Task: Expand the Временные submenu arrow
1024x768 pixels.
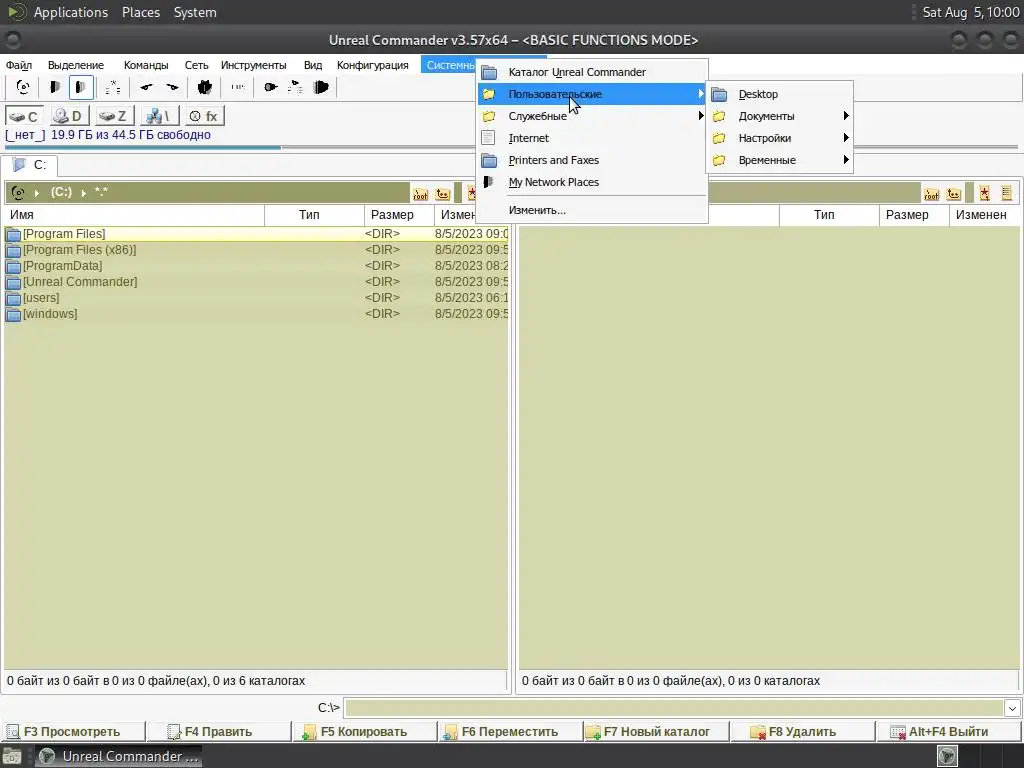Action: (846, 160)
